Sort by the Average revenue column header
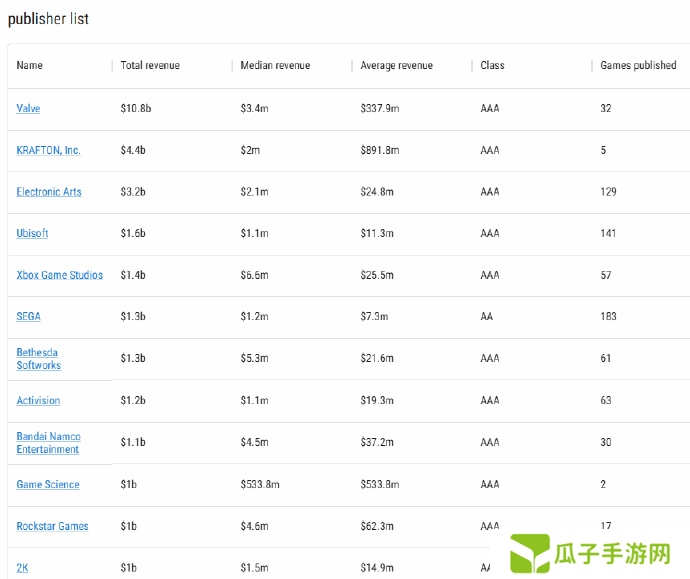This screenshot has height=579, width=690. tap(396, 65)
